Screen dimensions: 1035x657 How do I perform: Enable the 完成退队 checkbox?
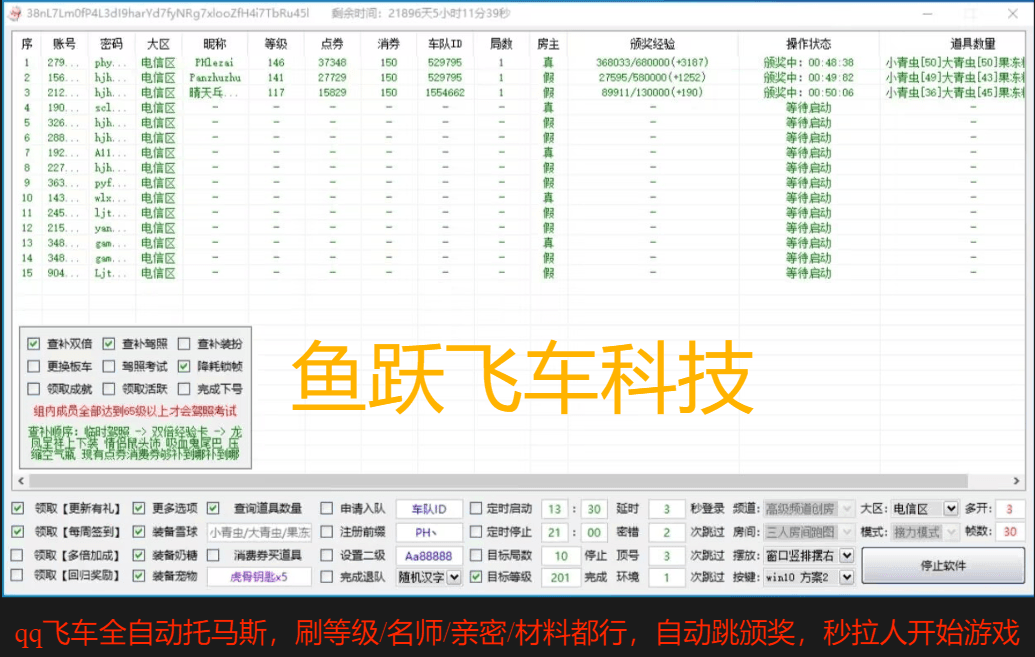tap(327, 576)
